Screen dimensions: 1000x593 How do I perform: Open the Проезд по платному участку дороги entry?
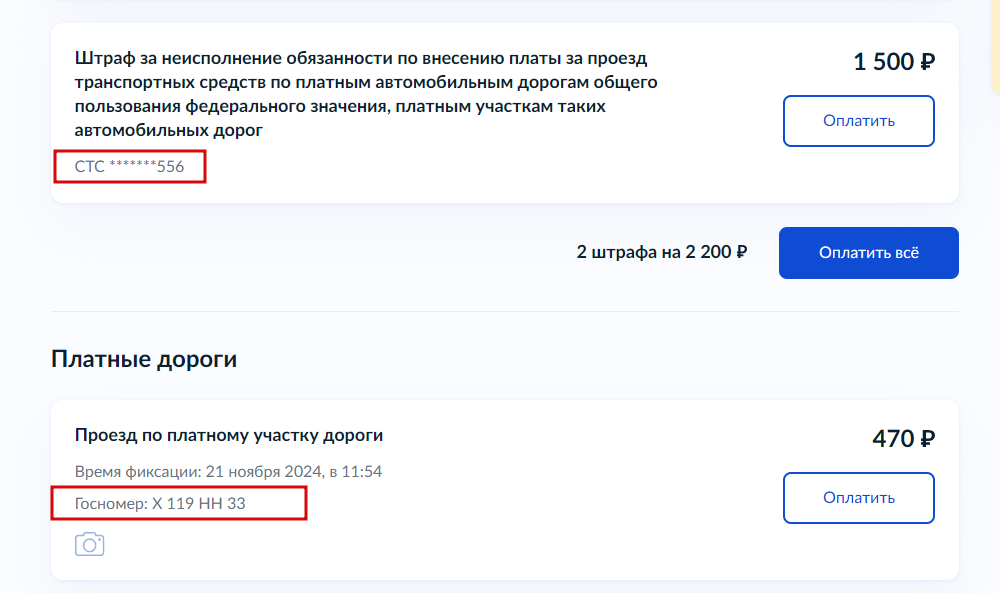tap(229, 435)
